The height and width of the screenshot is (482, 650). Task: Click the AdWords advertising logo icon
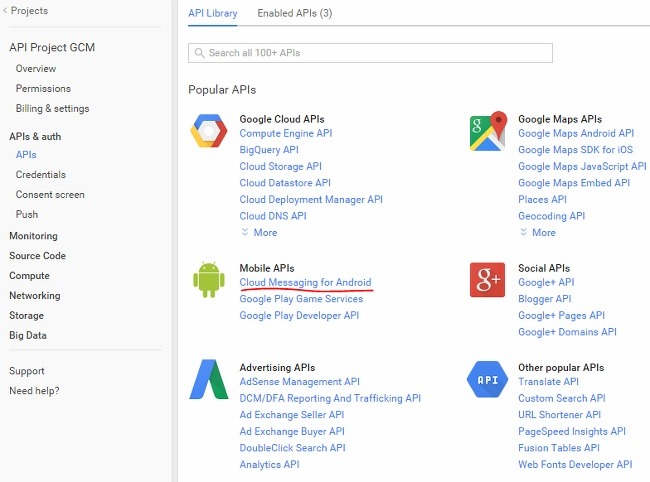point(209,379)
